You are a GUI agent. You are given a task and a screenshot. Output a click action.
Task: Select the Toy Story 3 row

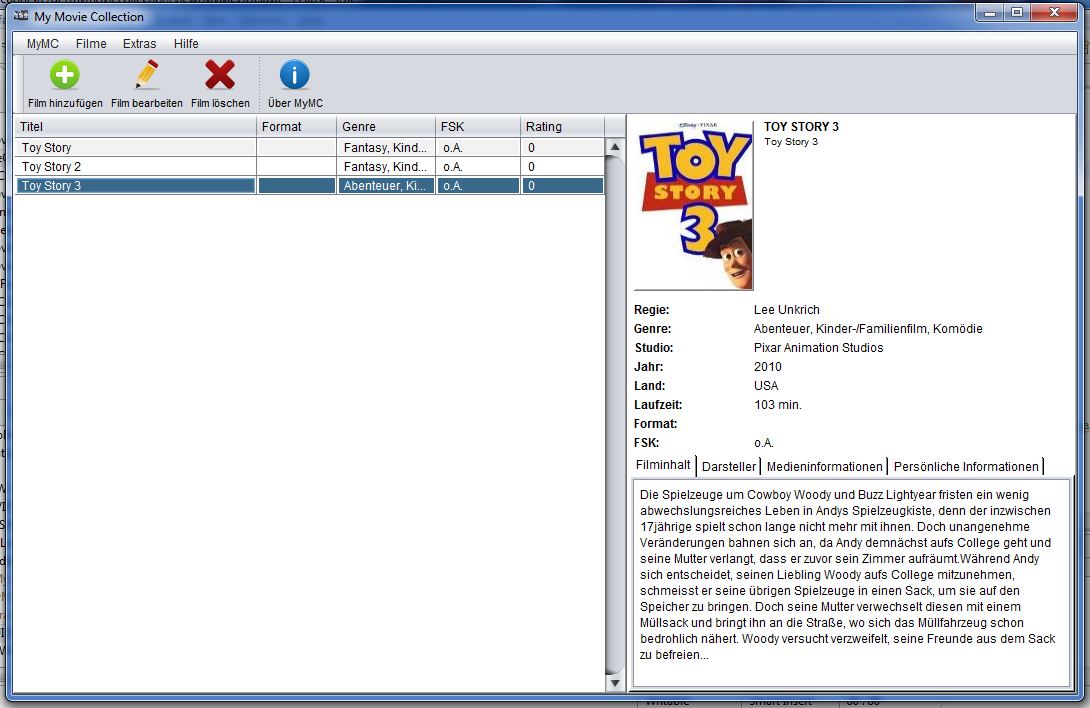(x=309, y=186)
